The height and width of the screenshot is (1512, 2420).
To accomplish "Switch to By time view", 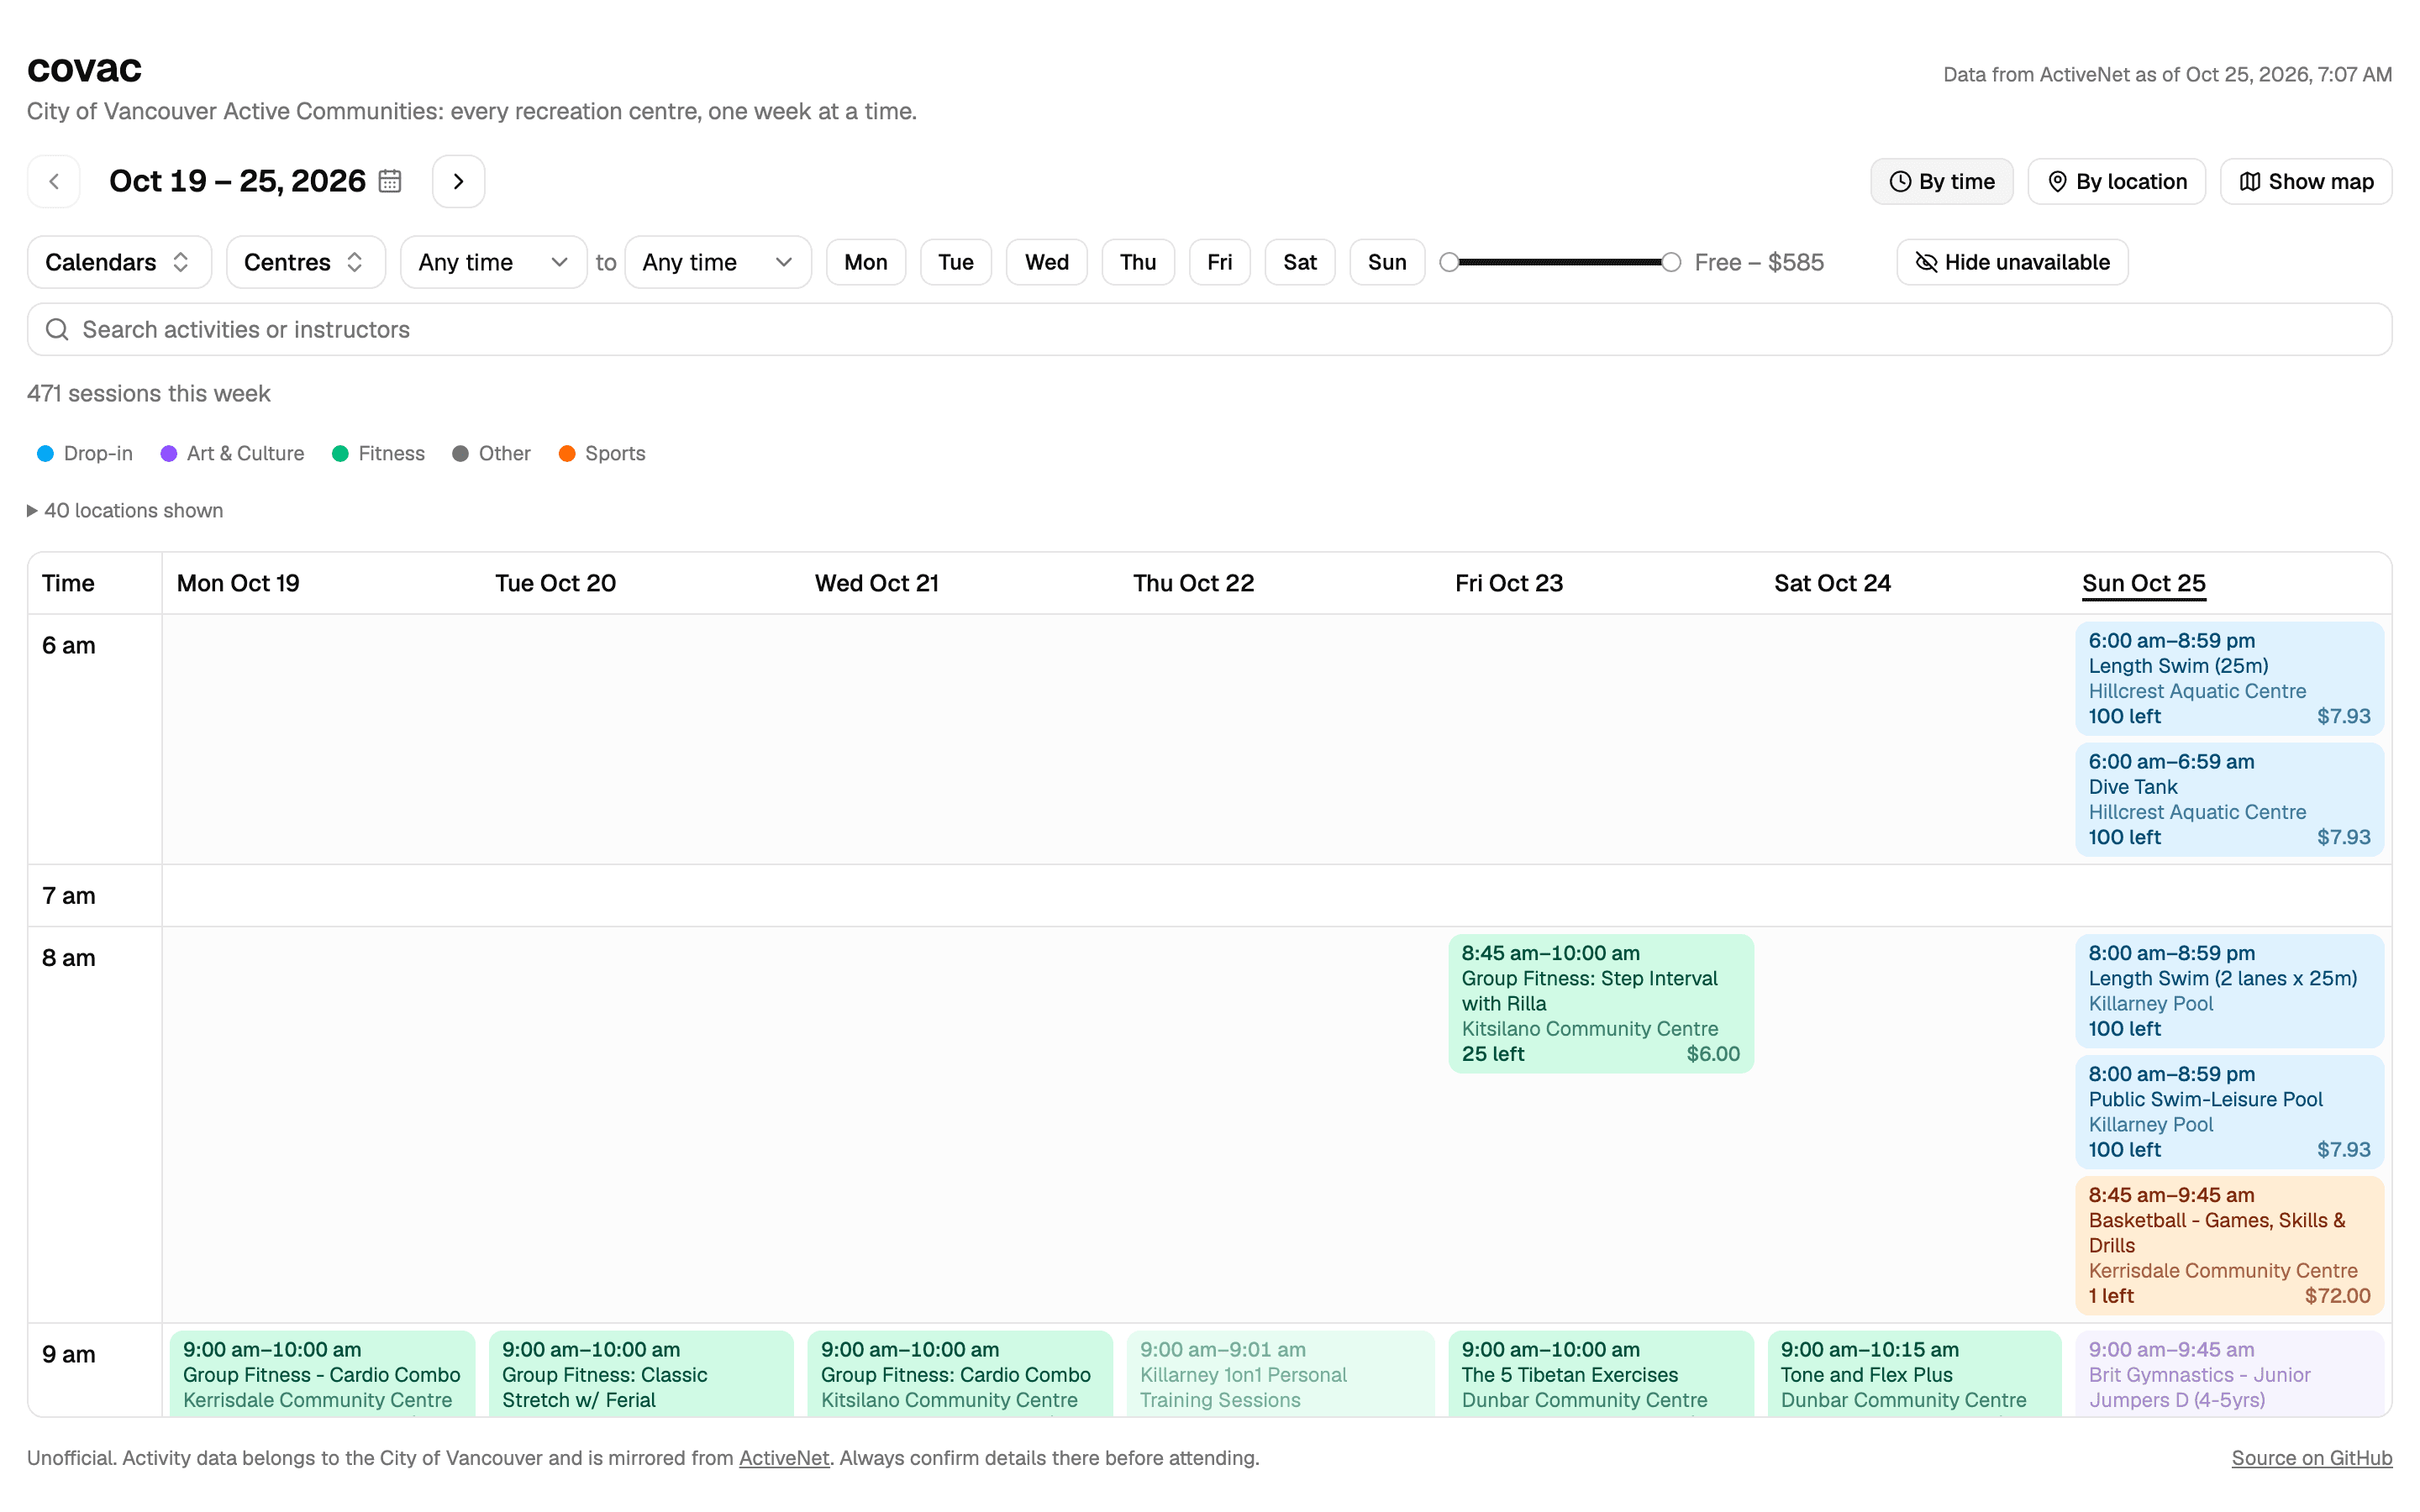I will [1941, 181].
